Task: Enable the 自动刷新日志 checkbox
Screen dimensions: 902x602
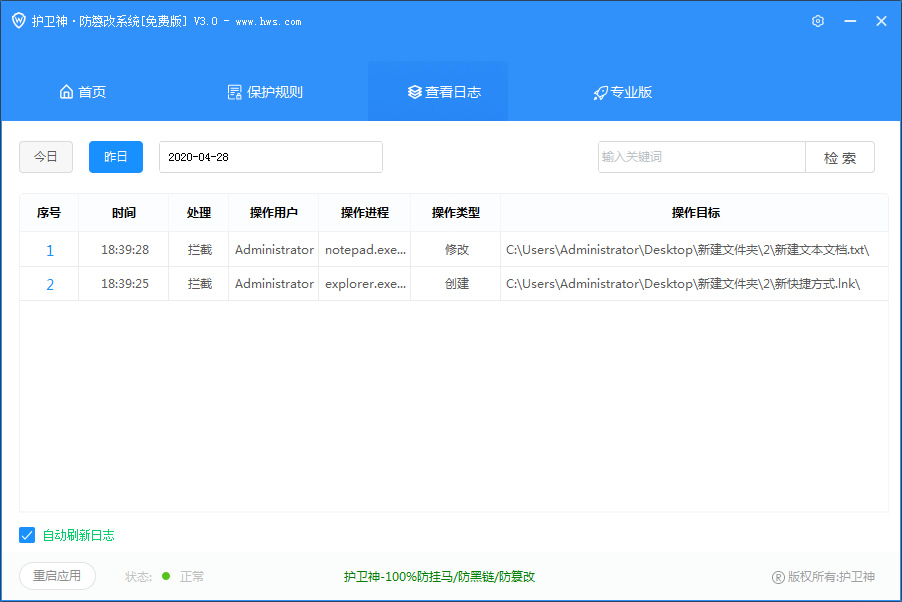Action: pos(27,535)
